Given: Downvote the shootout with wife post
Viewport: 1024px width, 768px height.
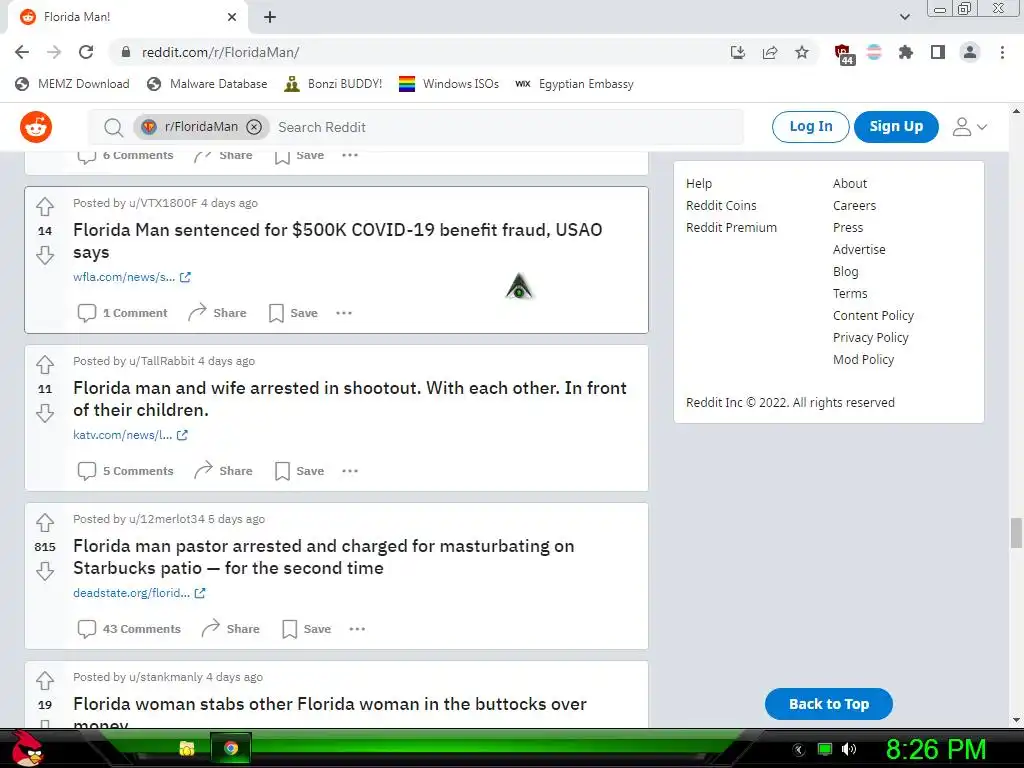Looking at the screenshot, I should [x=45, y=413].
